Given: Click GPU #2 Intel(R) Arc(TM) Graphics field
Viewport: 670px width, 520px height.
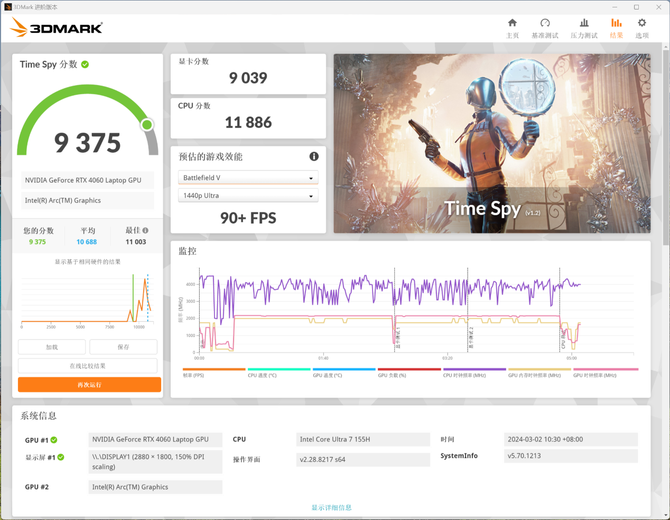Looking at the screenshot, I should coord(156,487).
